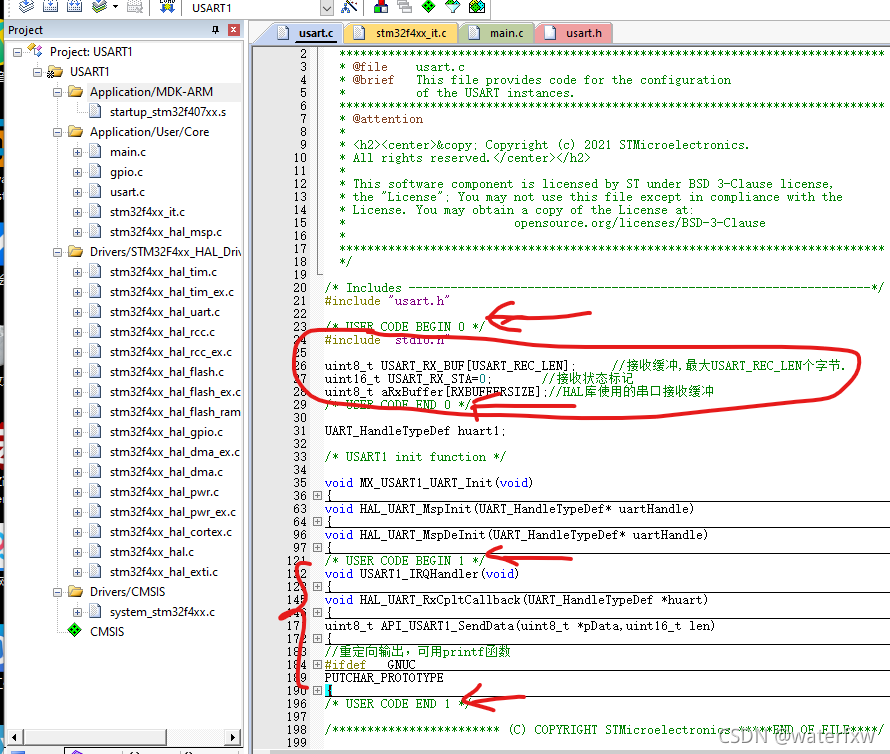Click the Select Software Packs icon
The height and width of the screenshot is (754, 890).
click(x=452, y=7)
